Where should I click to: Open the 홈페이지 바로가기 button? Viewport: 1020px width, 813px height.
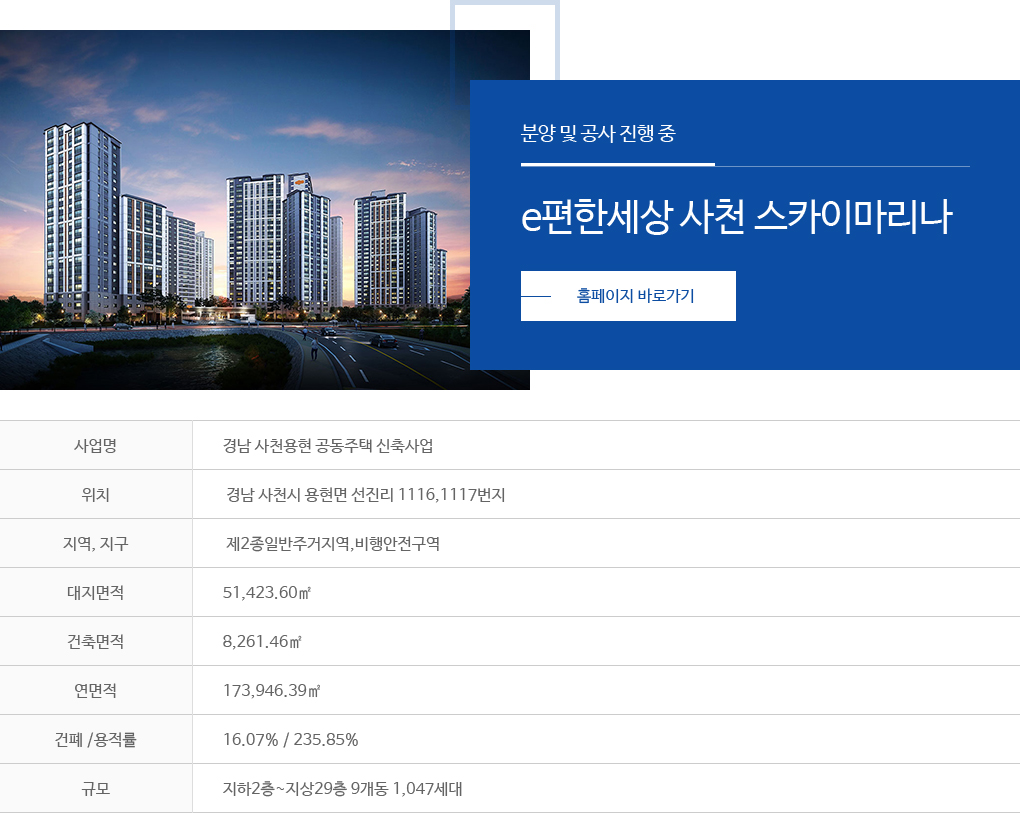coord(628,296)
